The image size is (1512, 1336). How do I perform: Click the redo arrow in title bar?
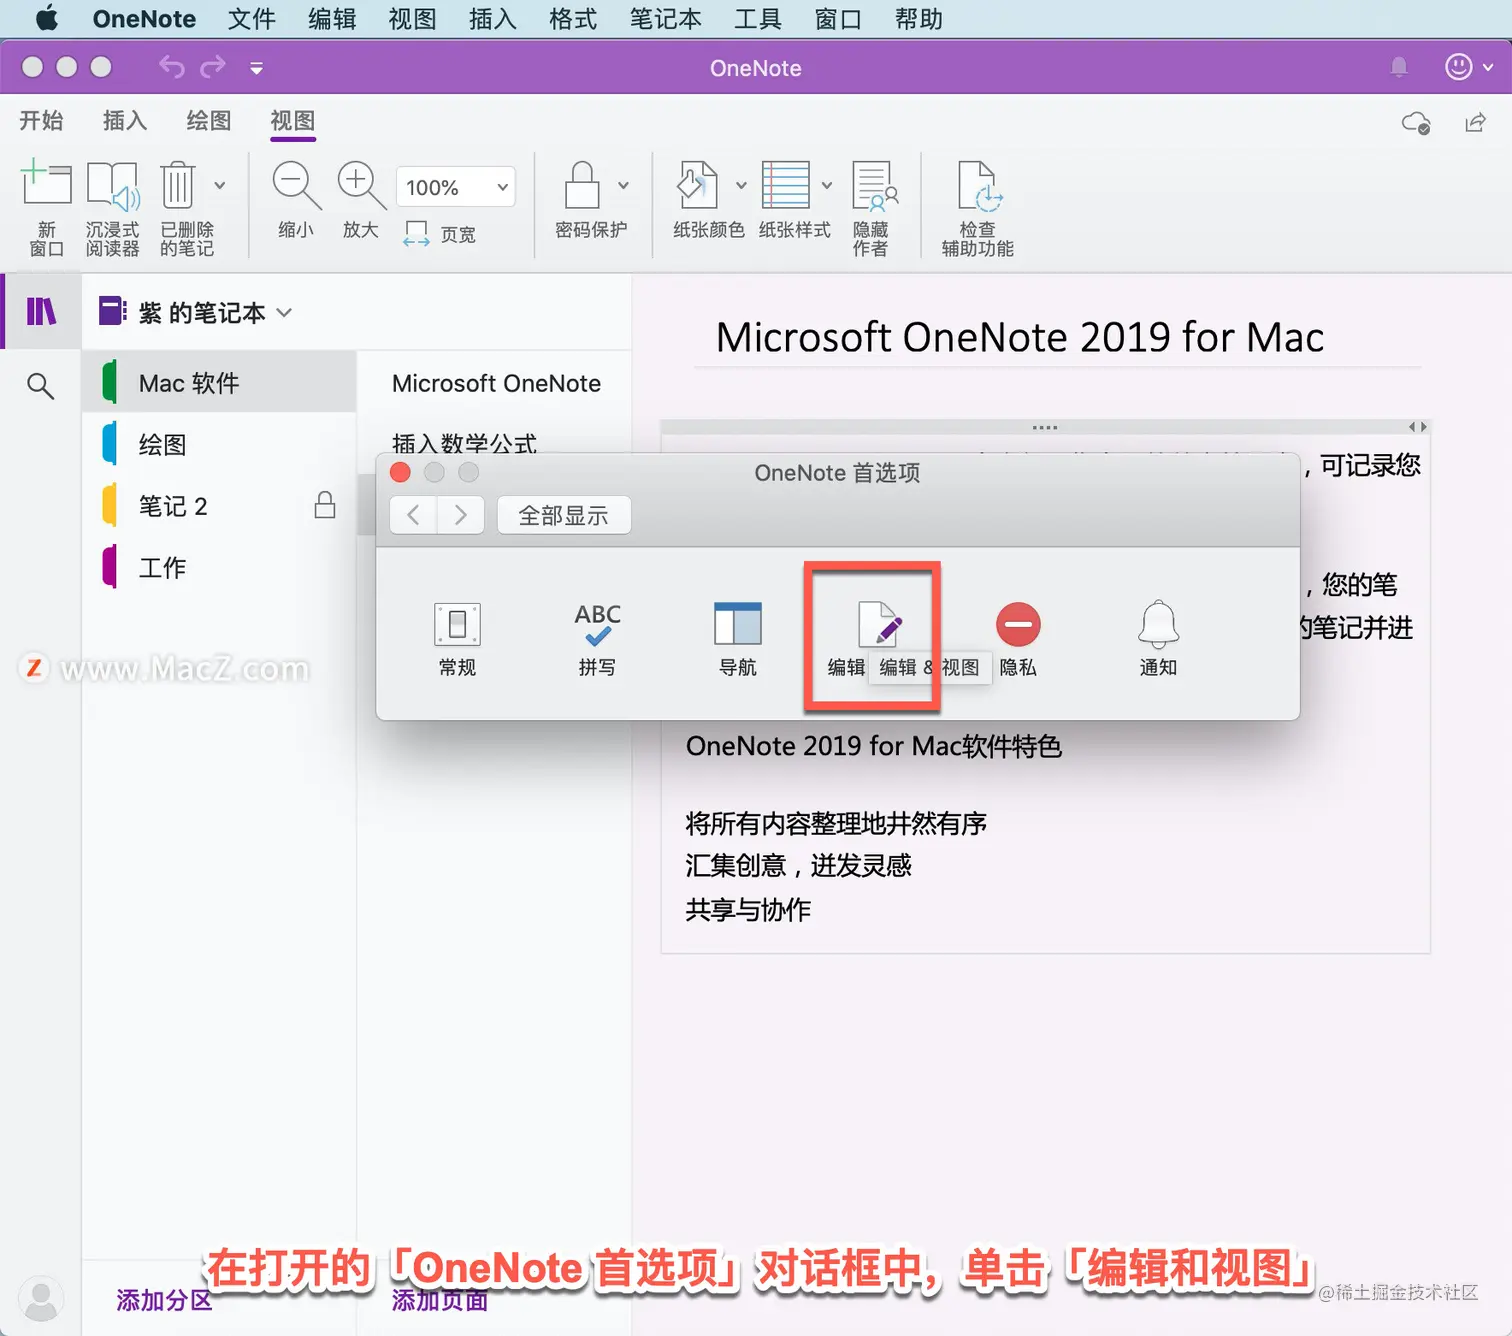(213, 67)
